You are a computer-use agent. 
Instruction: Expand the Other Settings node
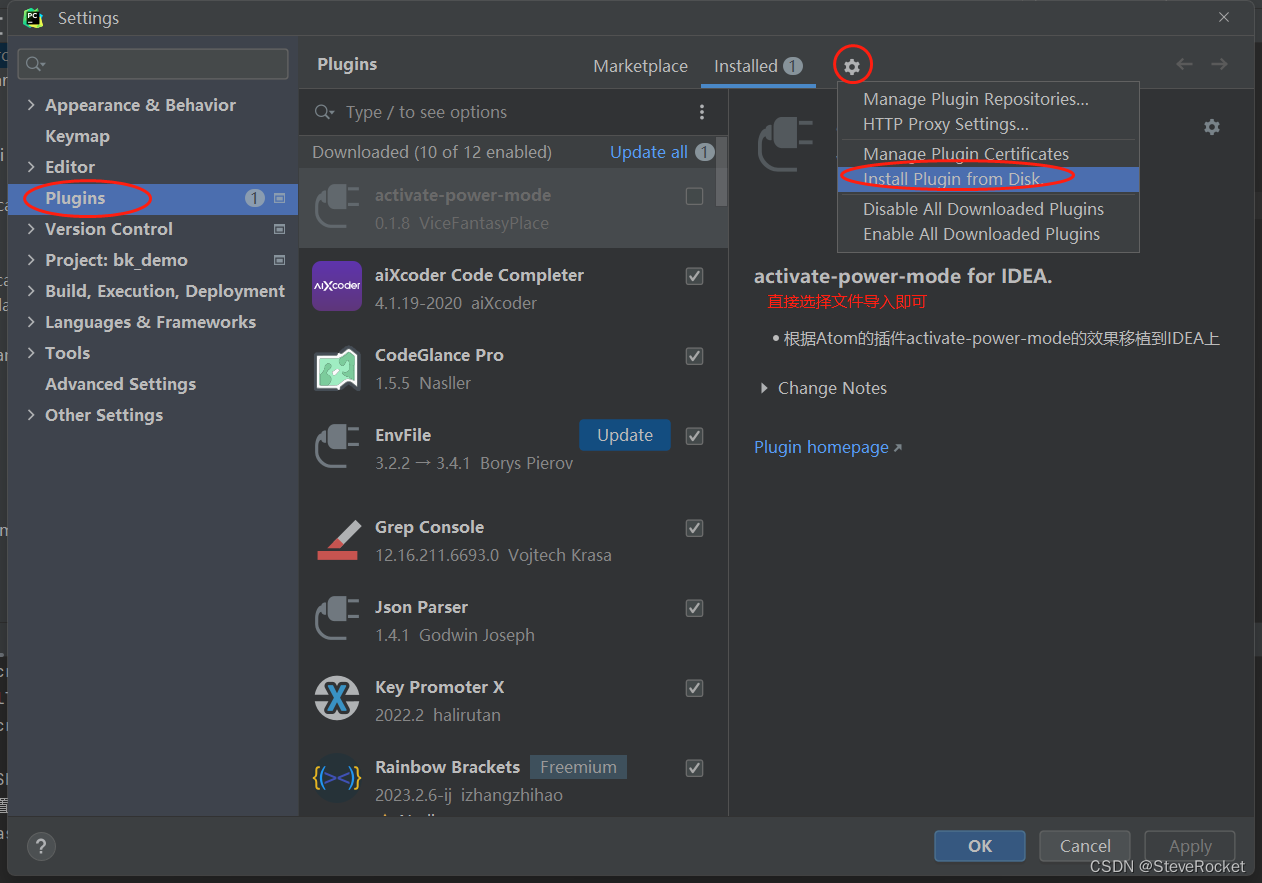[x=31, y=415]
